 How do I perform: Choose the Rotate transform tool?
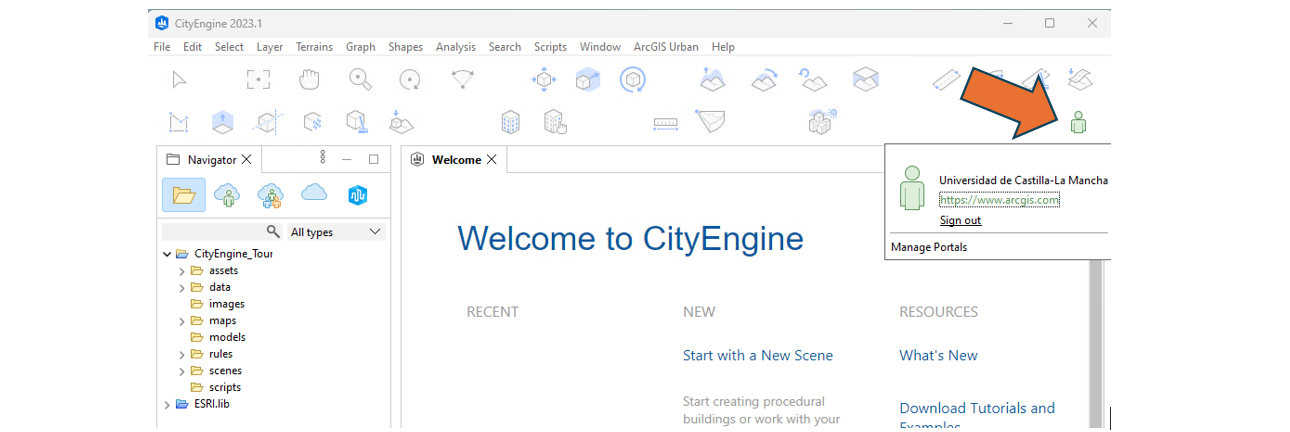[x=632, y=79]
